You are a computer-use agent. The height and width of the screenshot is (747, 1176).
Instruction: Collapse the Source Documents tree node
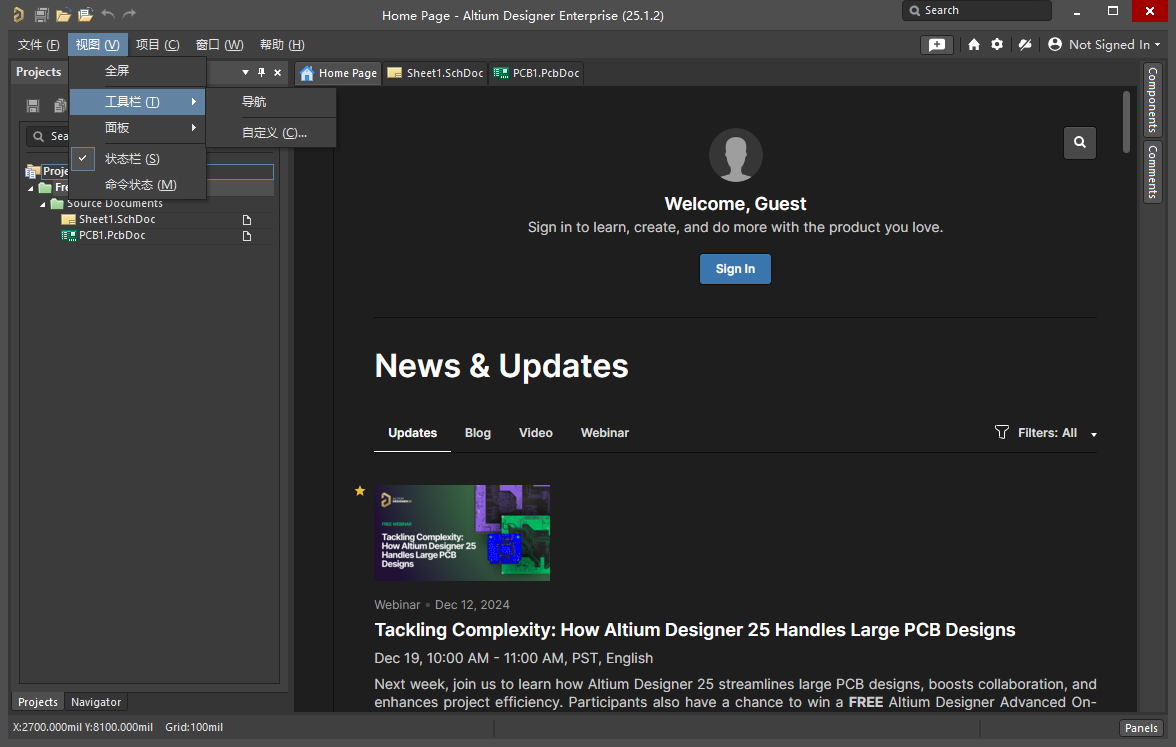[x=43, y=204]
